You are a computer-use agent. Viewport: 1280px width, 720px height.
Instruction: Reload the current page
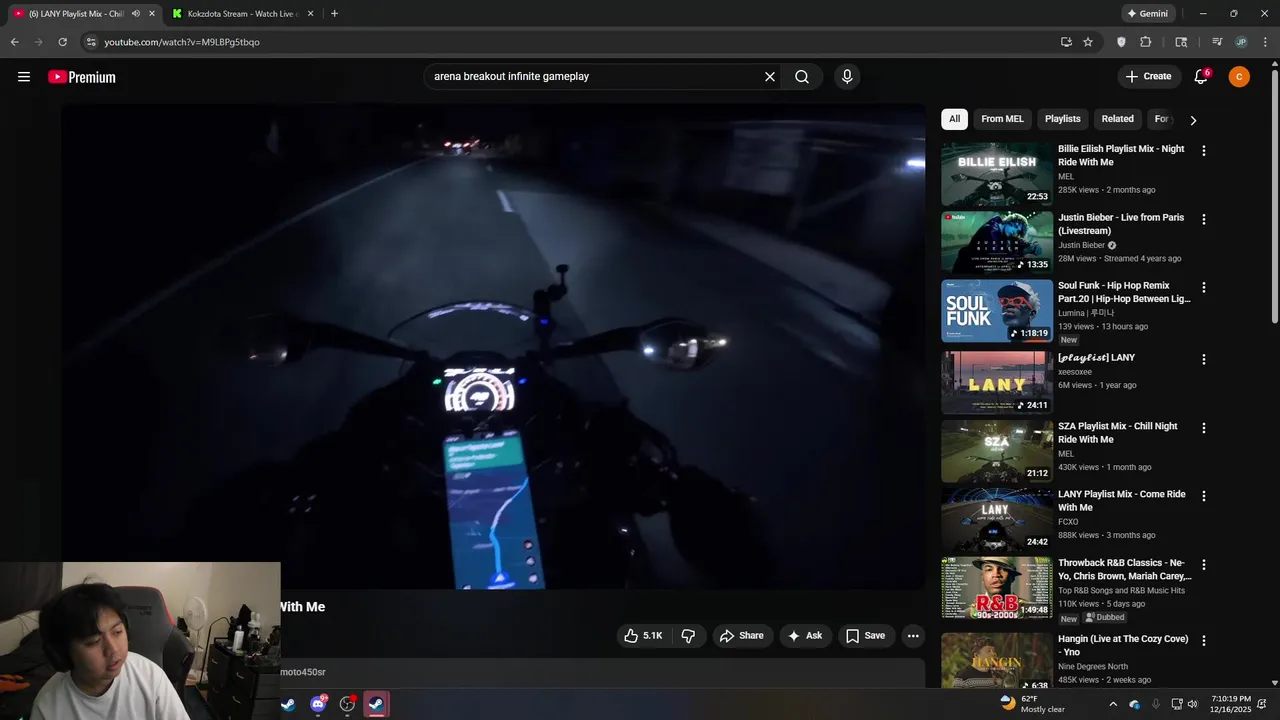coord(62,42)
